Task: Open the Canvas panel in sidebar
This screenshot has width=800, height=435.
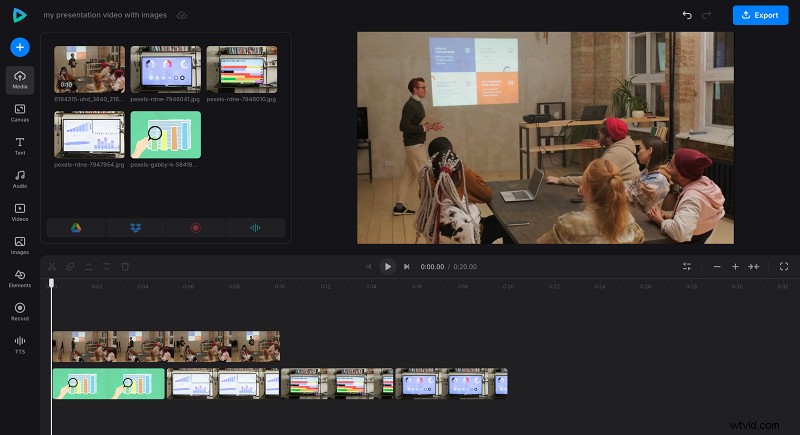Action: pyautogui.click(x=20, y=112)
